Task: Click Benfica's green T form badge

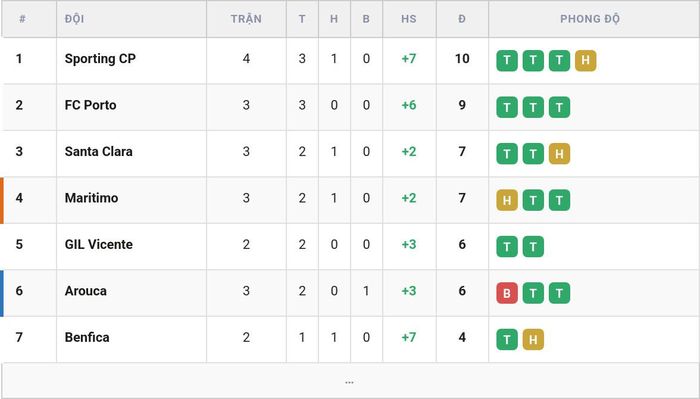Action: coord(507,339)
